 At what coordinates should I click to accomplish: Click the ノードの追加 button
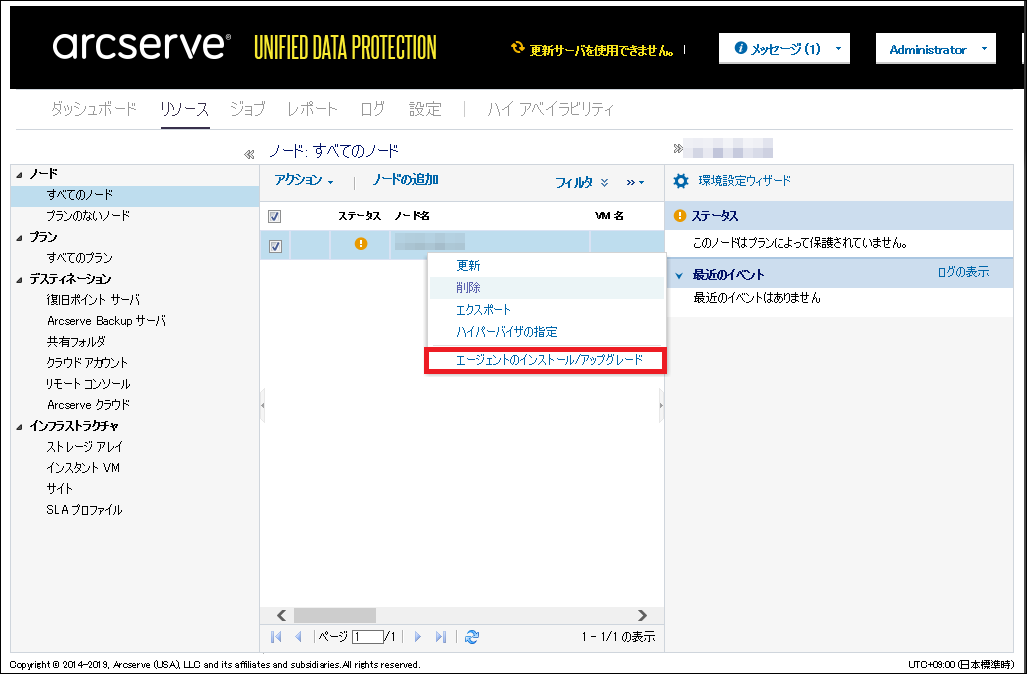click(405, 180)
